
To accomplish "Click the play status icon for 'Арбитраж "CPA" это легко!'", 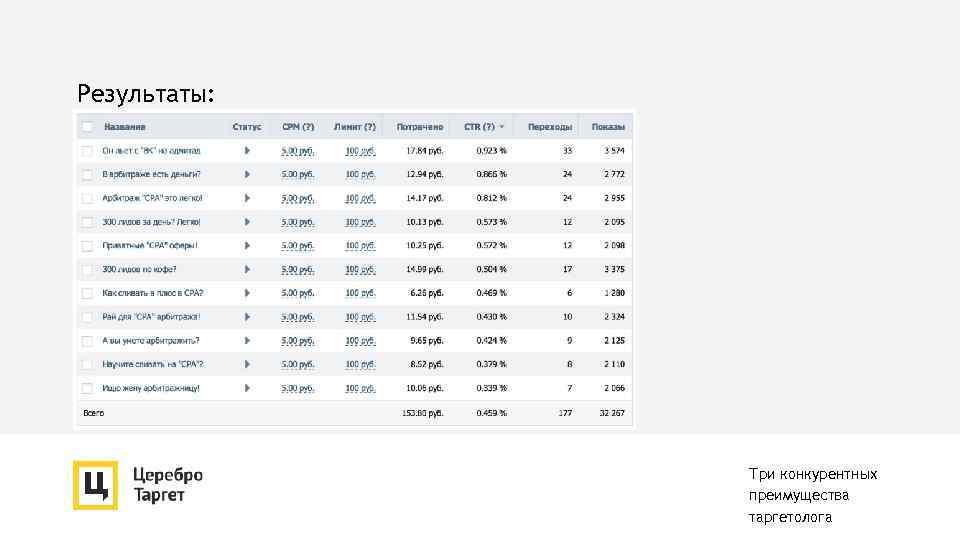I will 247,198.
